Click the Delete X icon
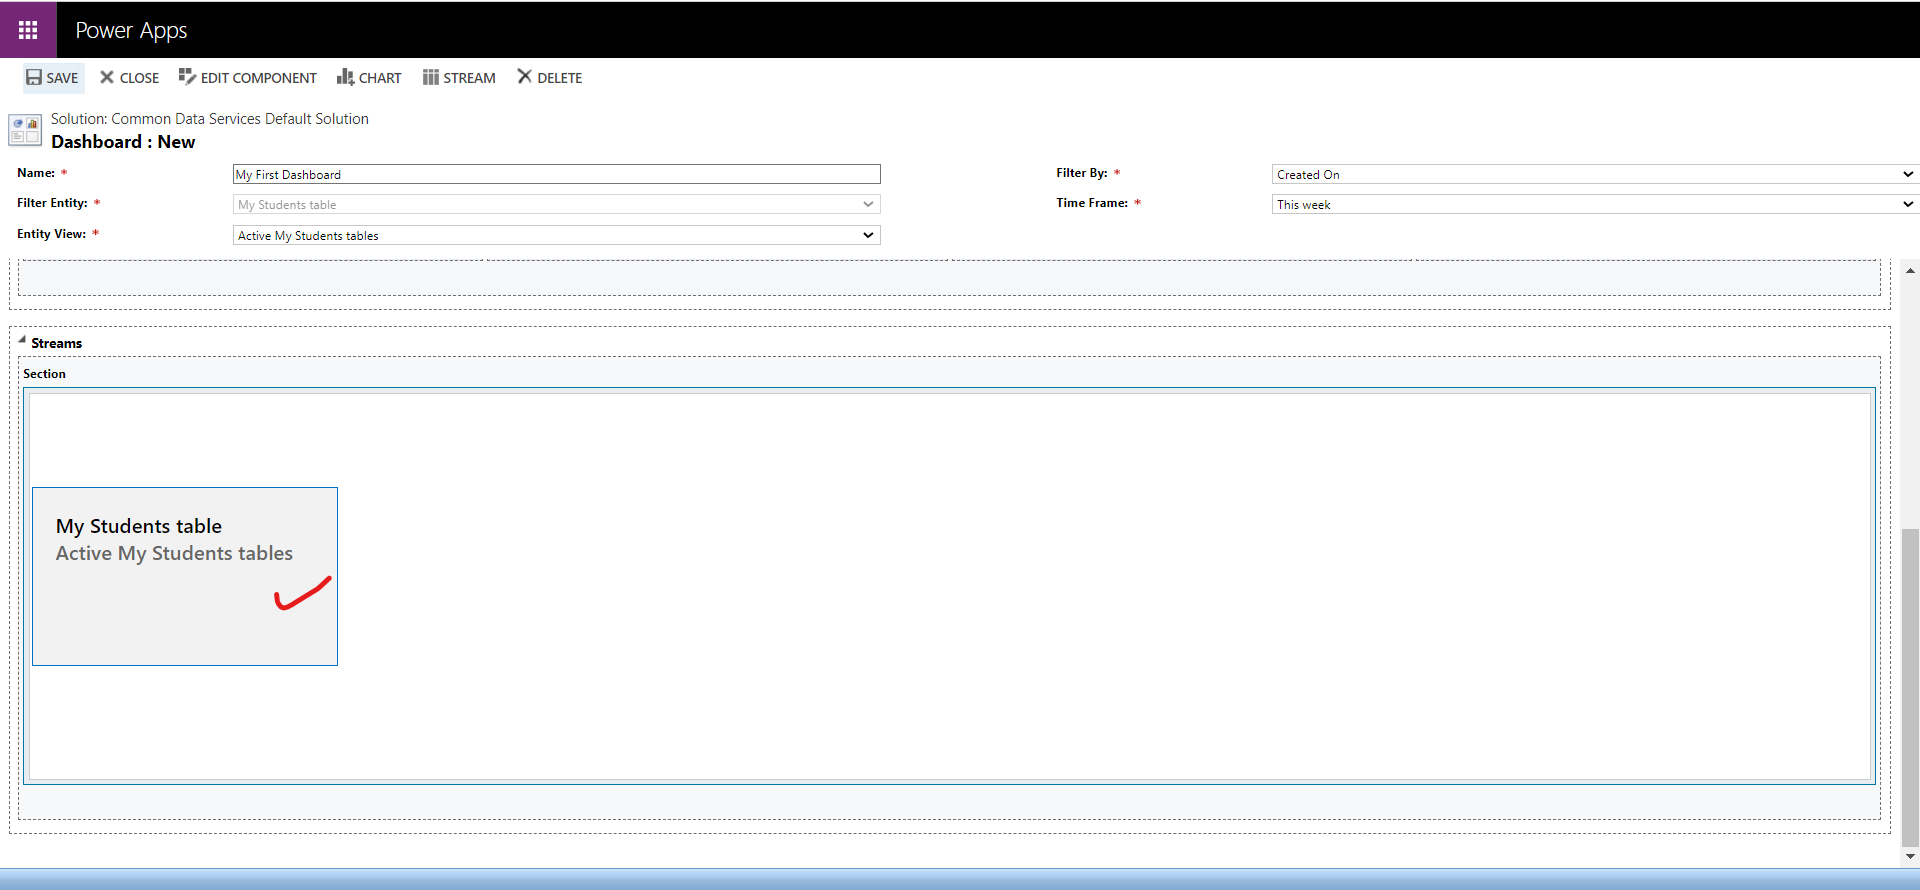This screenshot has width=1920, height=890. click(x=524, y=77)
